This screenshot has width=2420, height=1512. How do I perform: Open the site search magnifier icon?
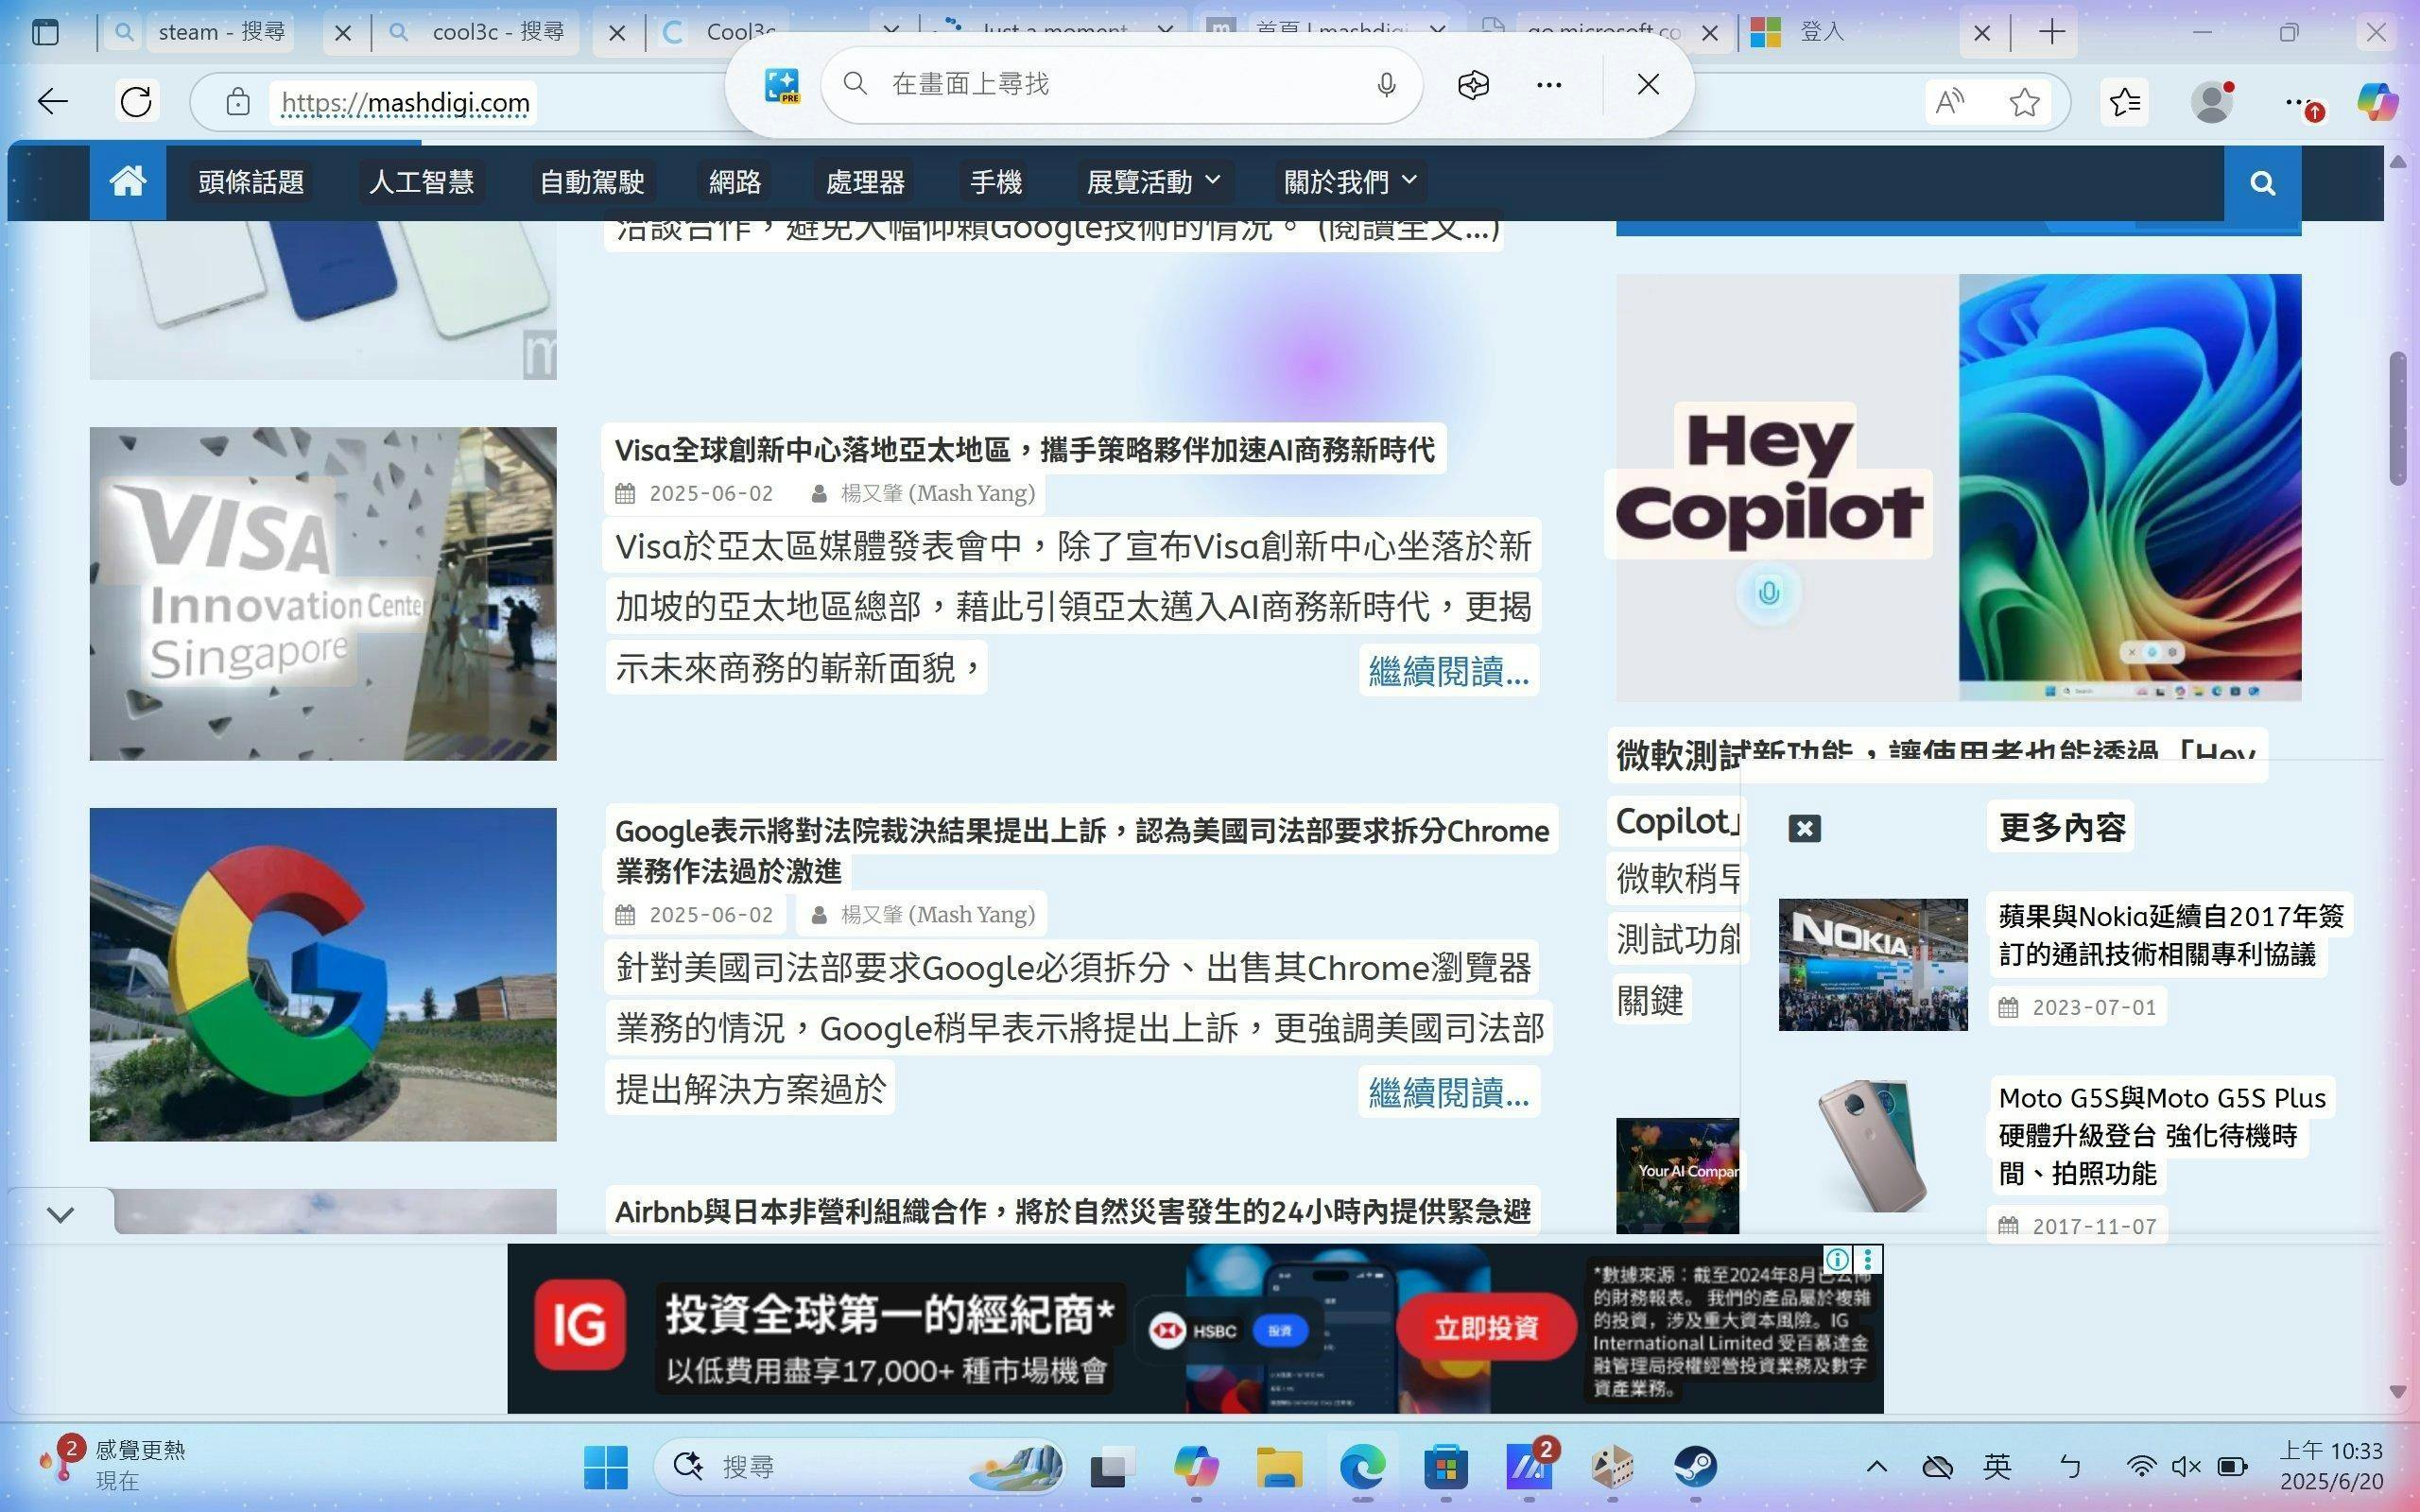point(2262,182)
